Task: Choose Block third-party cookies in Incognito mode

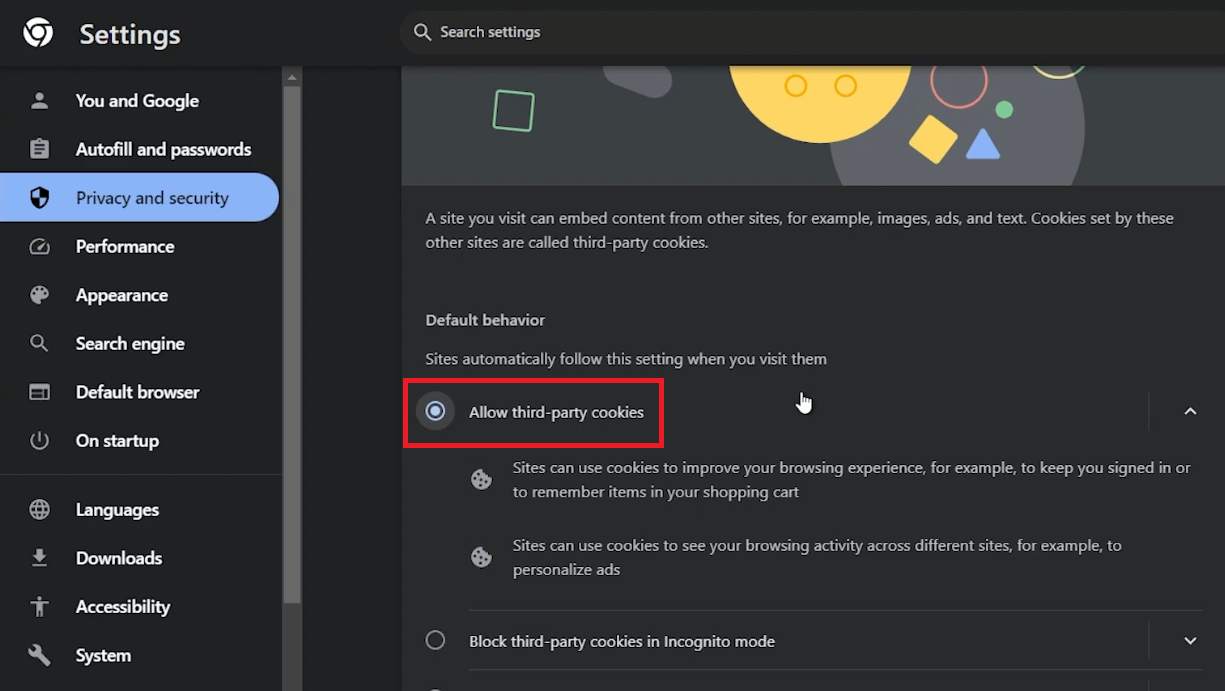Action: 435,640
